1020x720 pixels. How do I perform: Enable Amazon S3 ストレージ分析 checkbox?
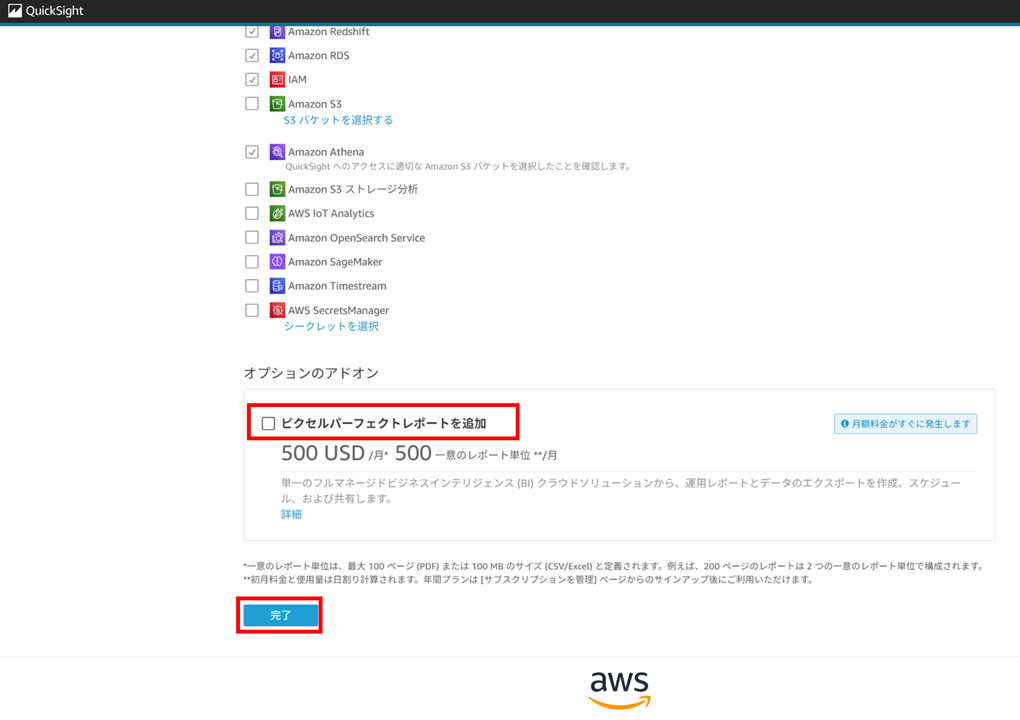pyautogui.click(x=252, y=189)
